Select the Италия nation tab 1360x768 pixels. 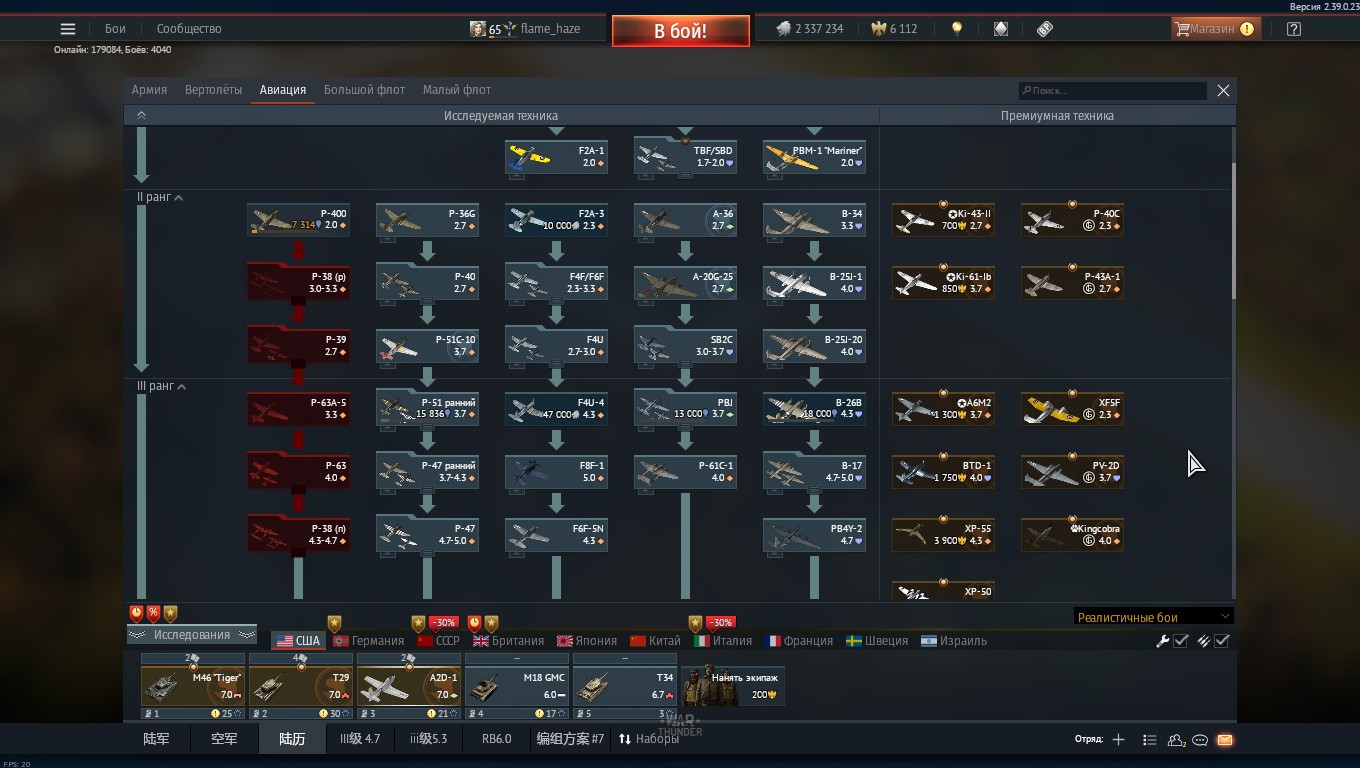(723, 641)
